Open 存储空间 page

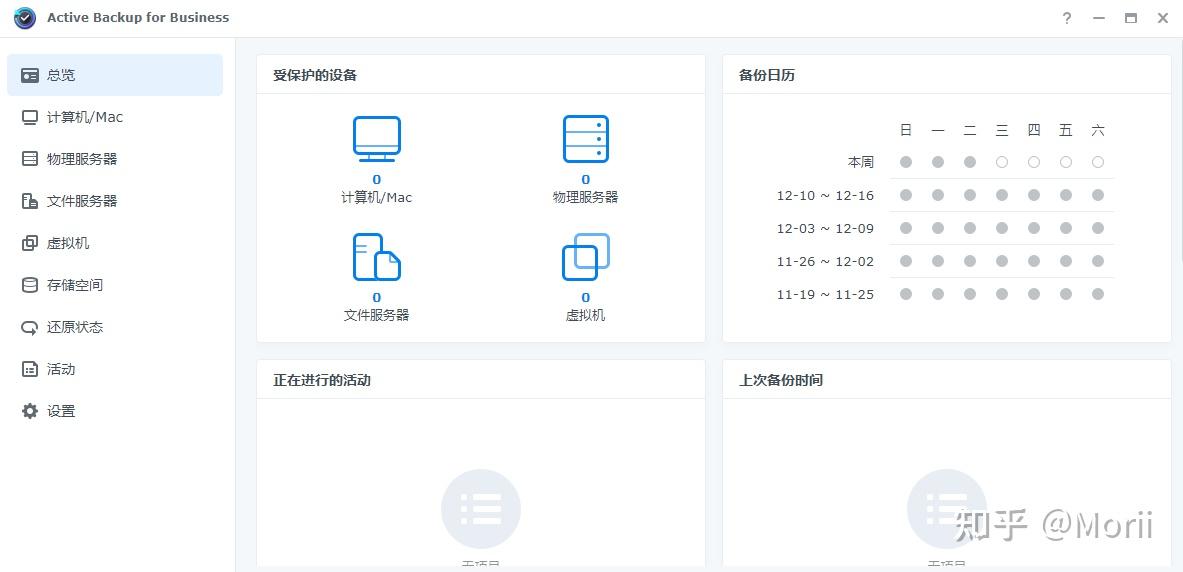(115, 285)
